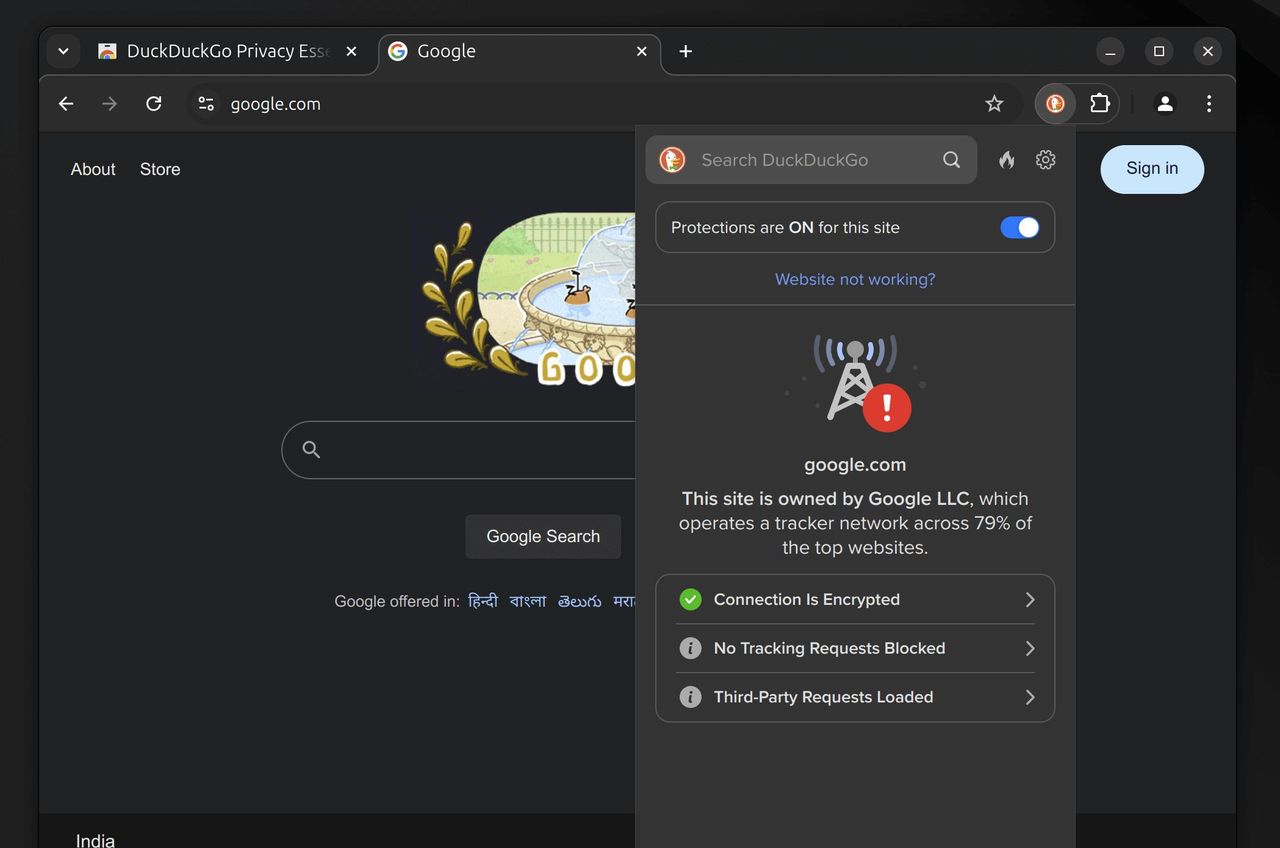This screenshot has width=1280, height=848.
Task: Click the green Connection Is Encrypted check icon
Action: 690,600
